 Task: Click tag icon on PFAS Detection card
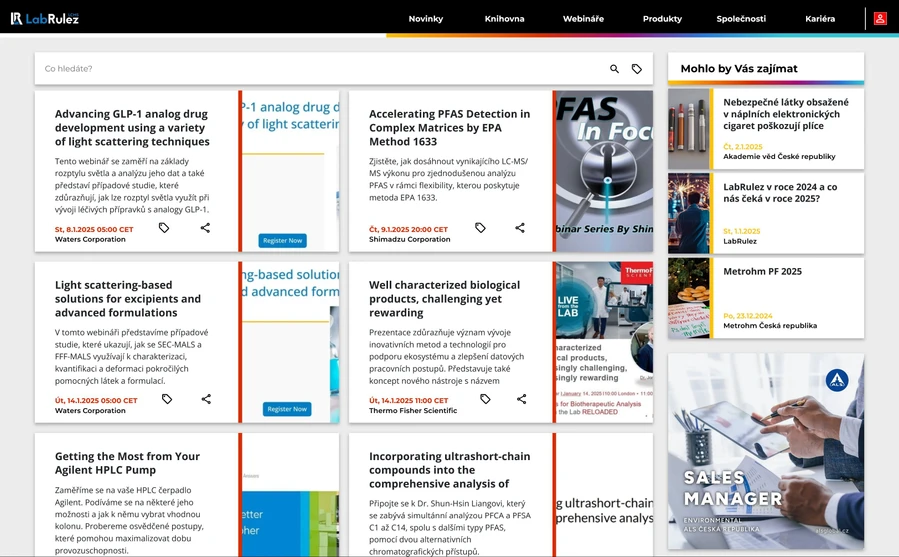[480, 228]
